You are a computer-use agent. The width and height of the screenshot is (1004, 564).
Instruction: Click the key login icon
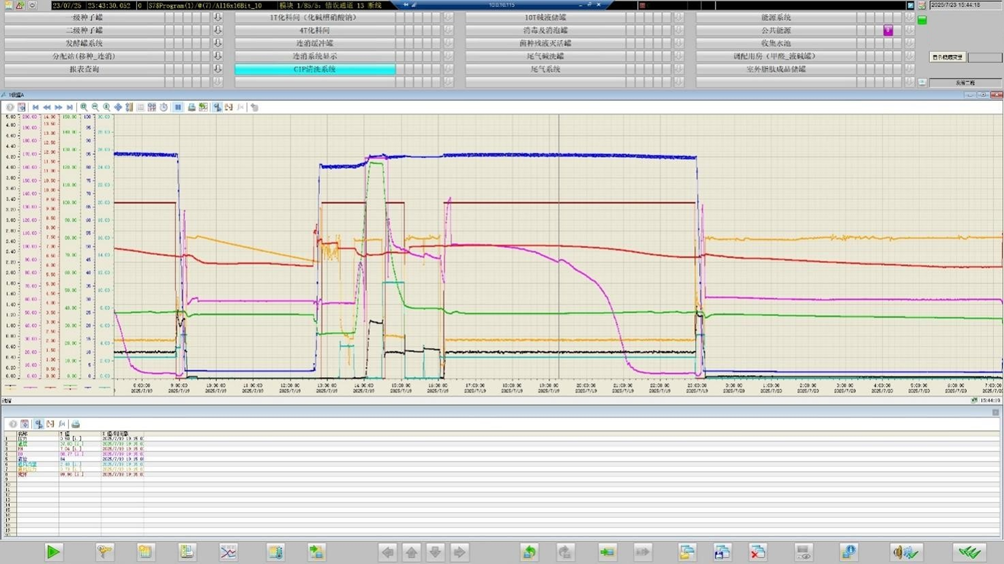point(104,552)
